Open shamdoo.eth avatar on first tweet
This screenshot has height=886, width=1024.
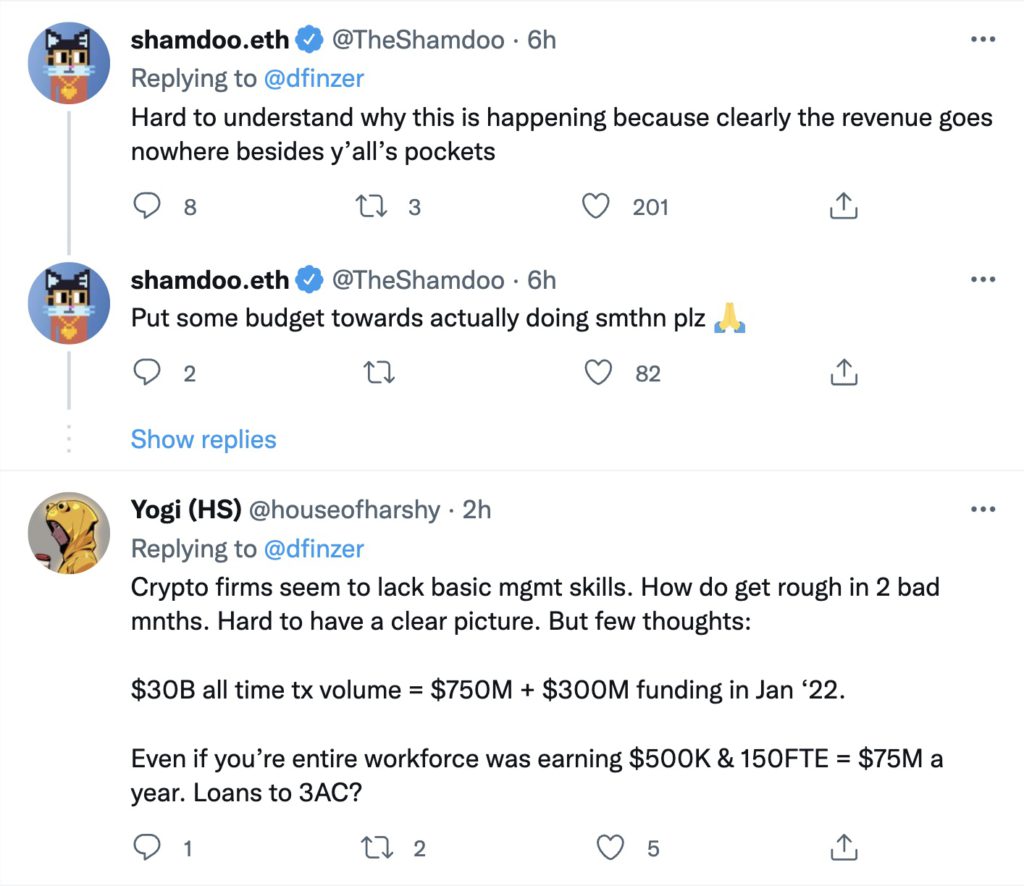click(69, 63)
